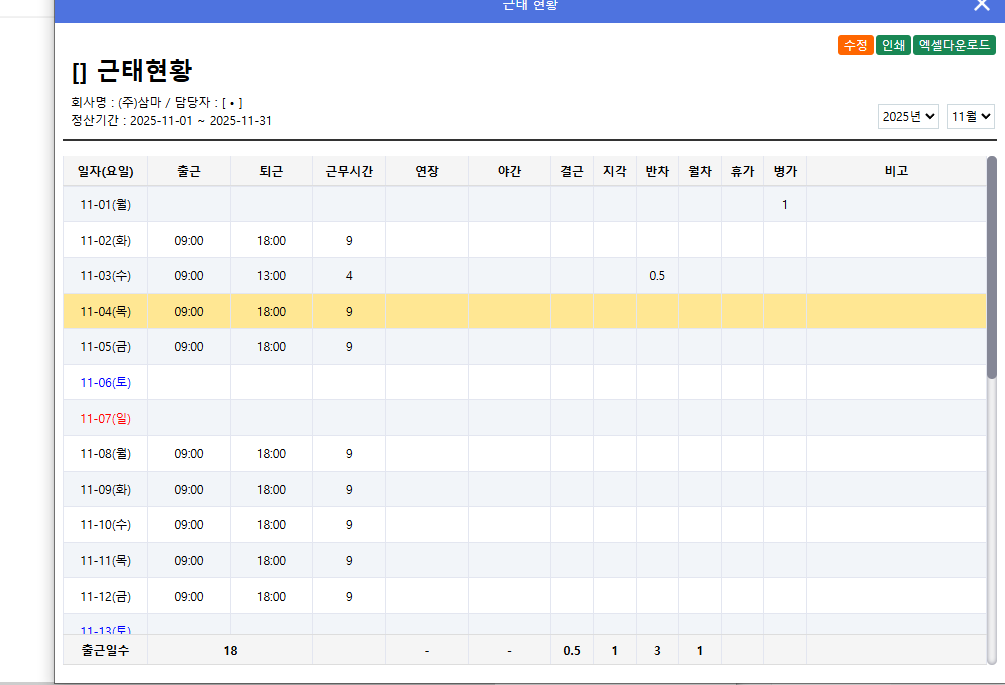Viewport: 1005px width, 685px height.
Task: Open the month dropdown showing 11월
Action: [969, 116]
